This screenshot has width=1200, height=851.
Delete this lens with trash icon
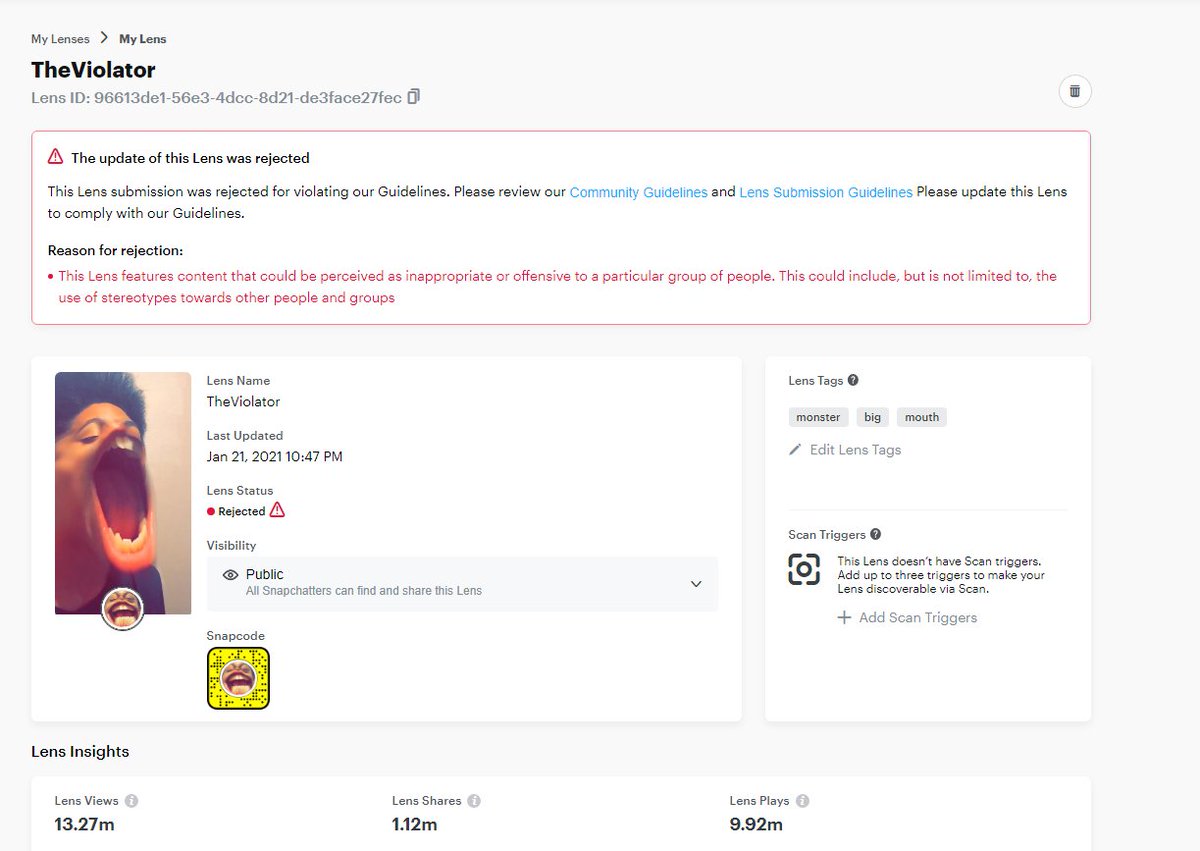[x=1075, y=91]
